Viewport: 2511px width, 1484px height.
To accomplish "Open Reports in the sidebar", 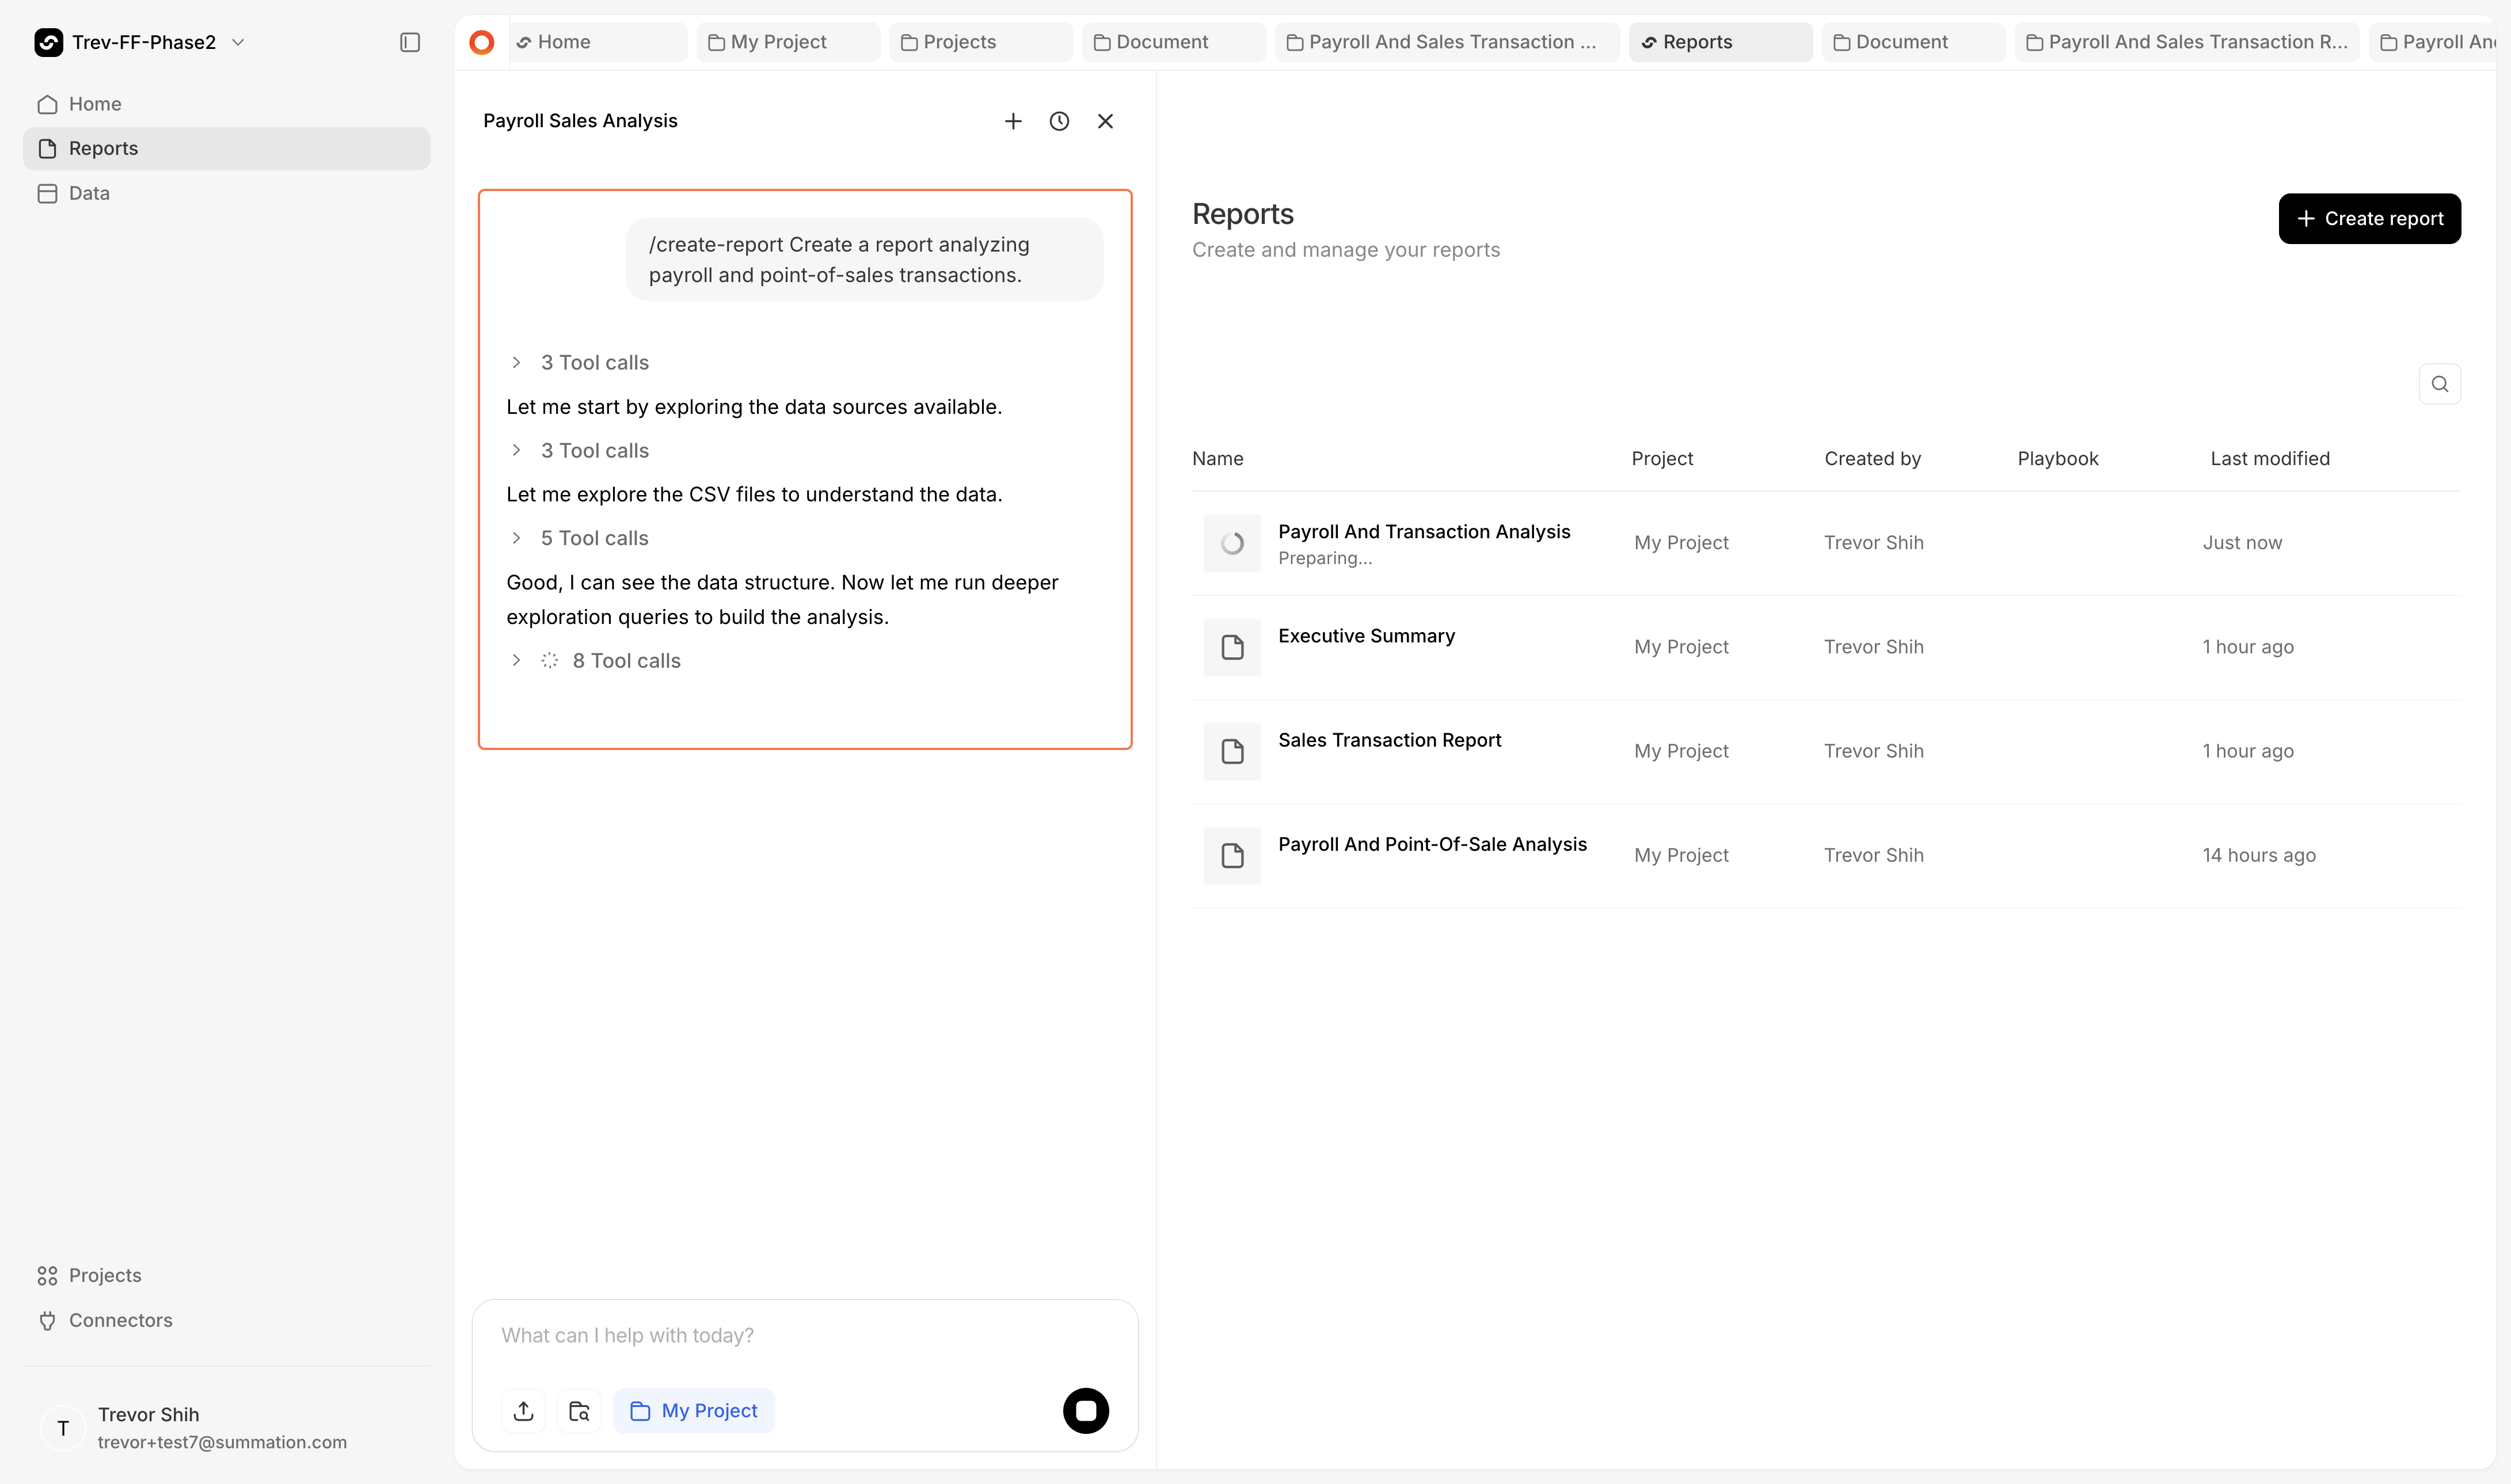I will coord(227,148).
